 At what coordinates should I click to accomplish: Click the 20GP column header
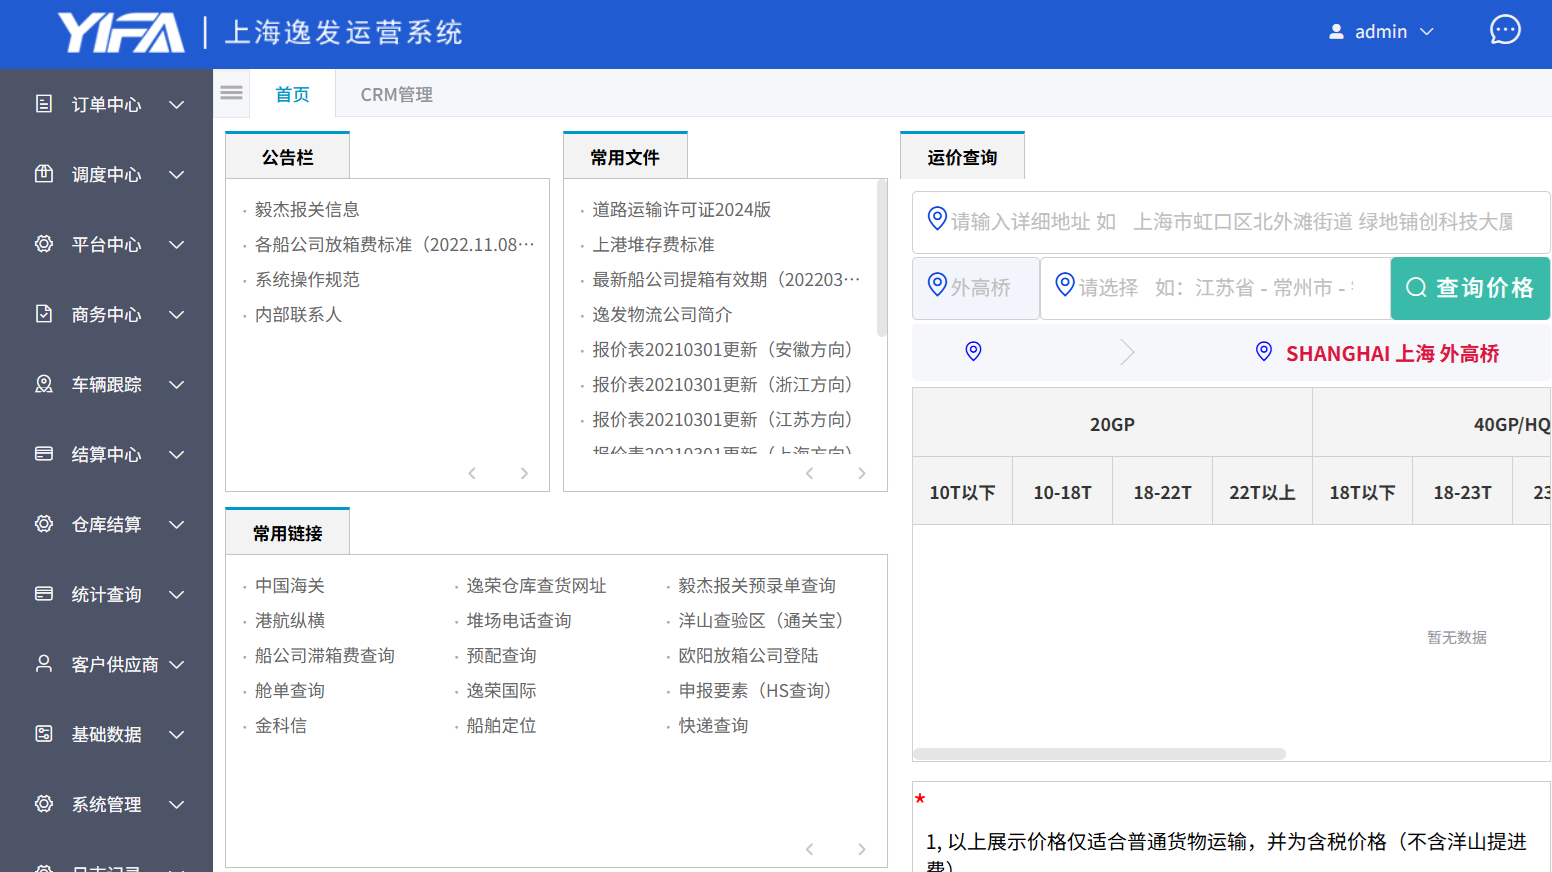pyautogui.click(x=1112, y=424)
